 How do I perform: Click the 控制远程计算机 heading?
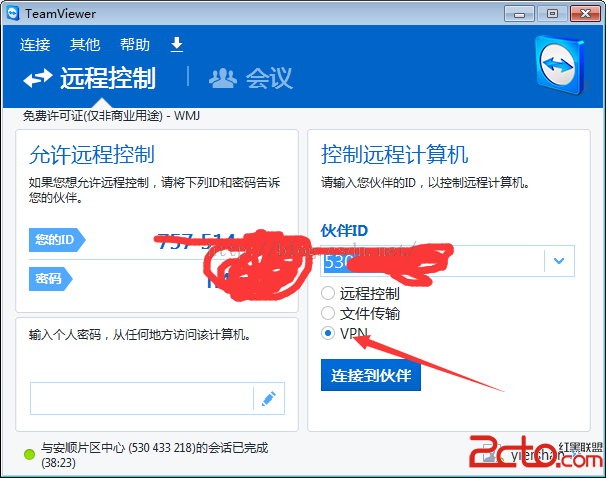tap(395, 155)
